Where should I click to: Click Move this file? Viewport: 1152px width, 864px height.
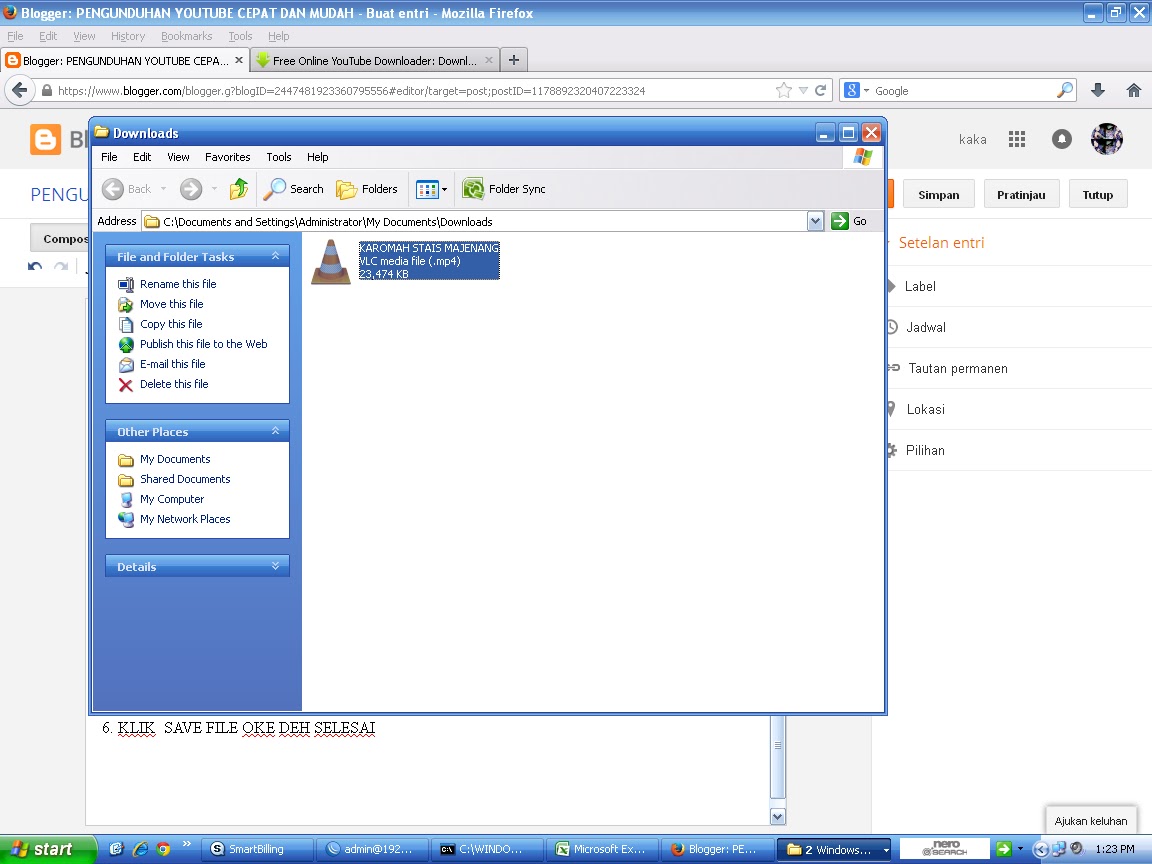[171, 303]
